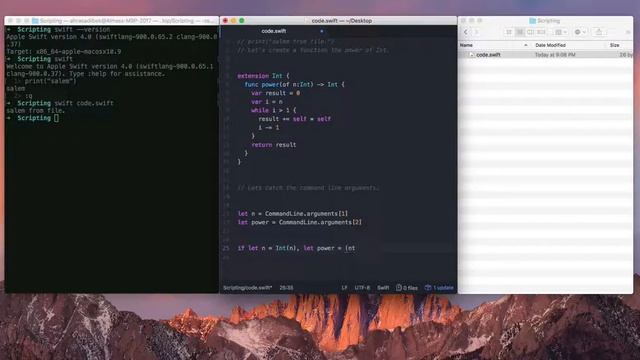Click the Scripting folder icon in Finder title

coord(532,20)
